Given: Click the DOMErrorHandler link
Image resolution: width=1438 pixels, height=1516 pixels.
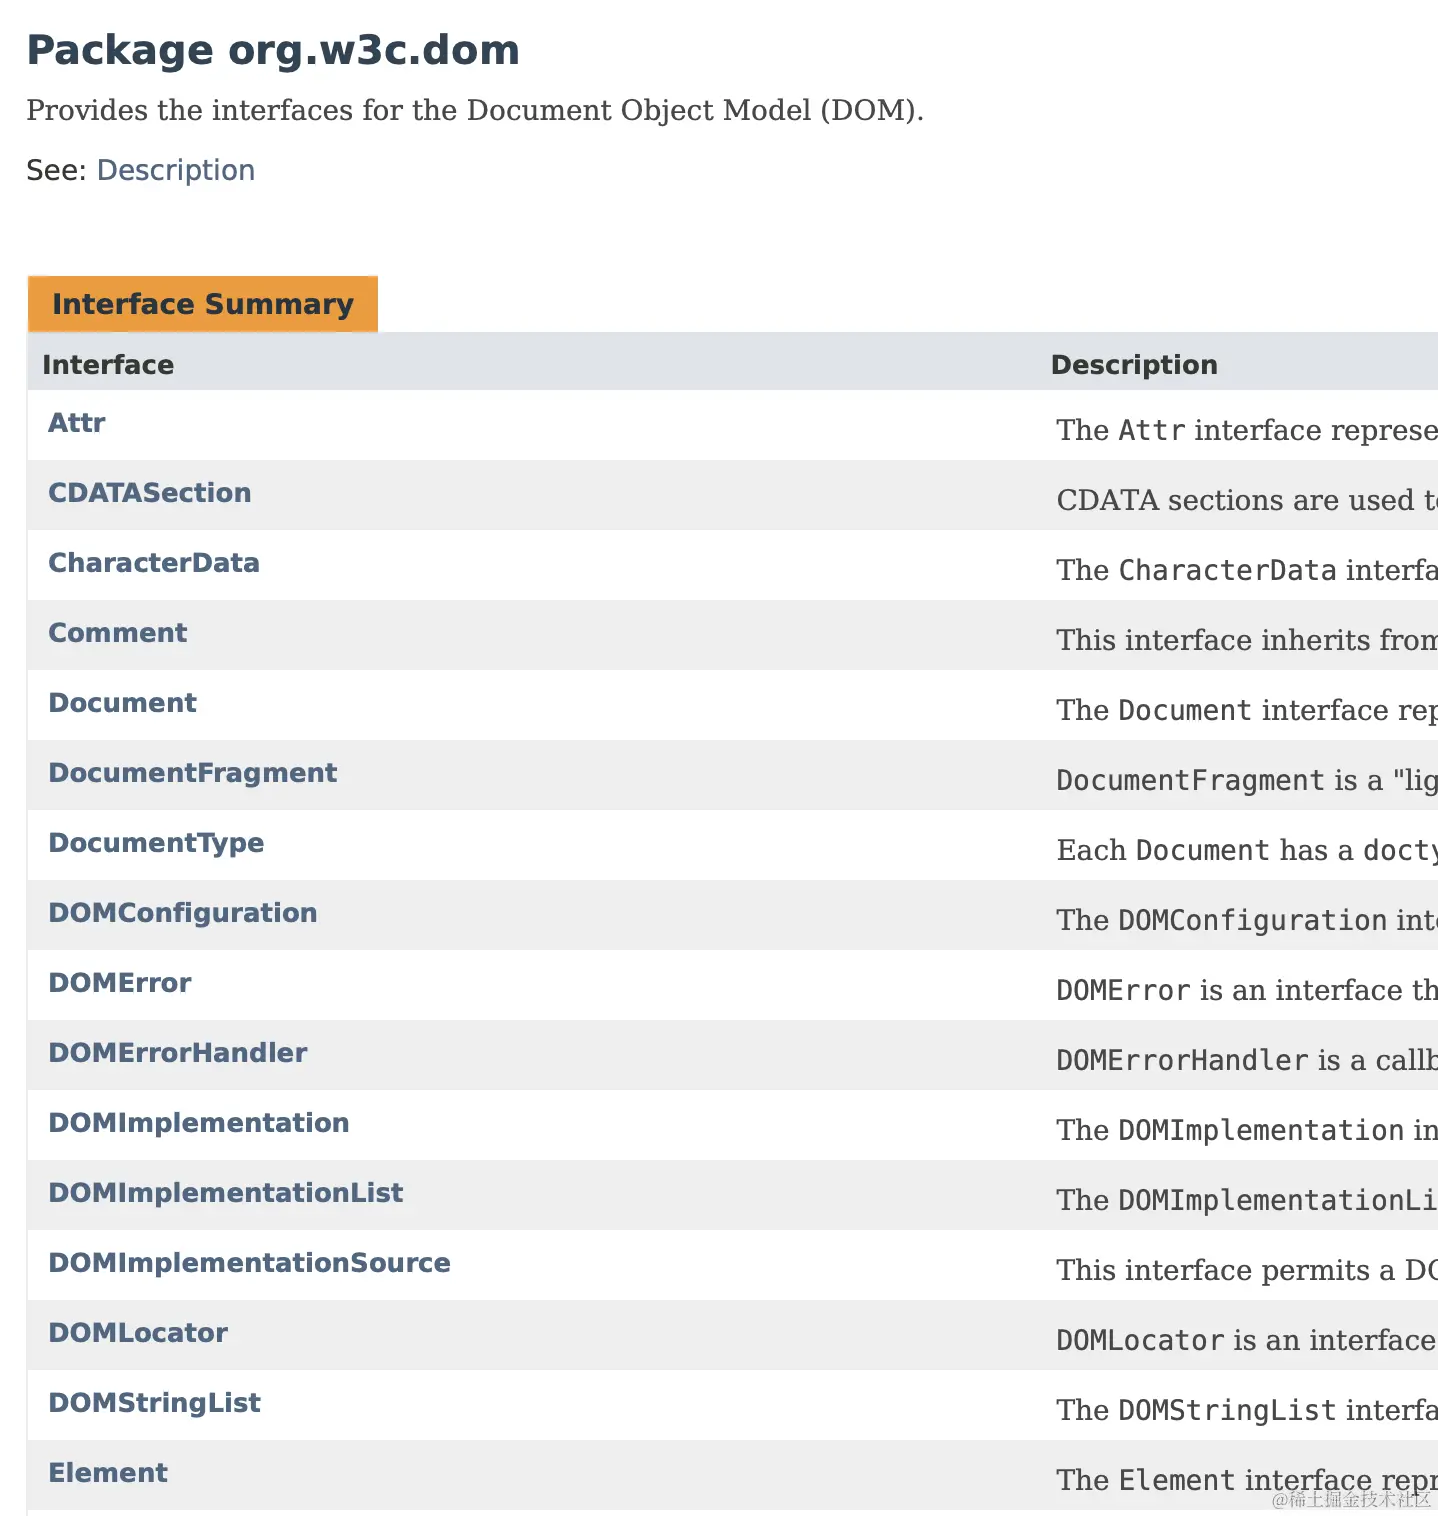Looking at the screenshot, I should [178, 1053].
